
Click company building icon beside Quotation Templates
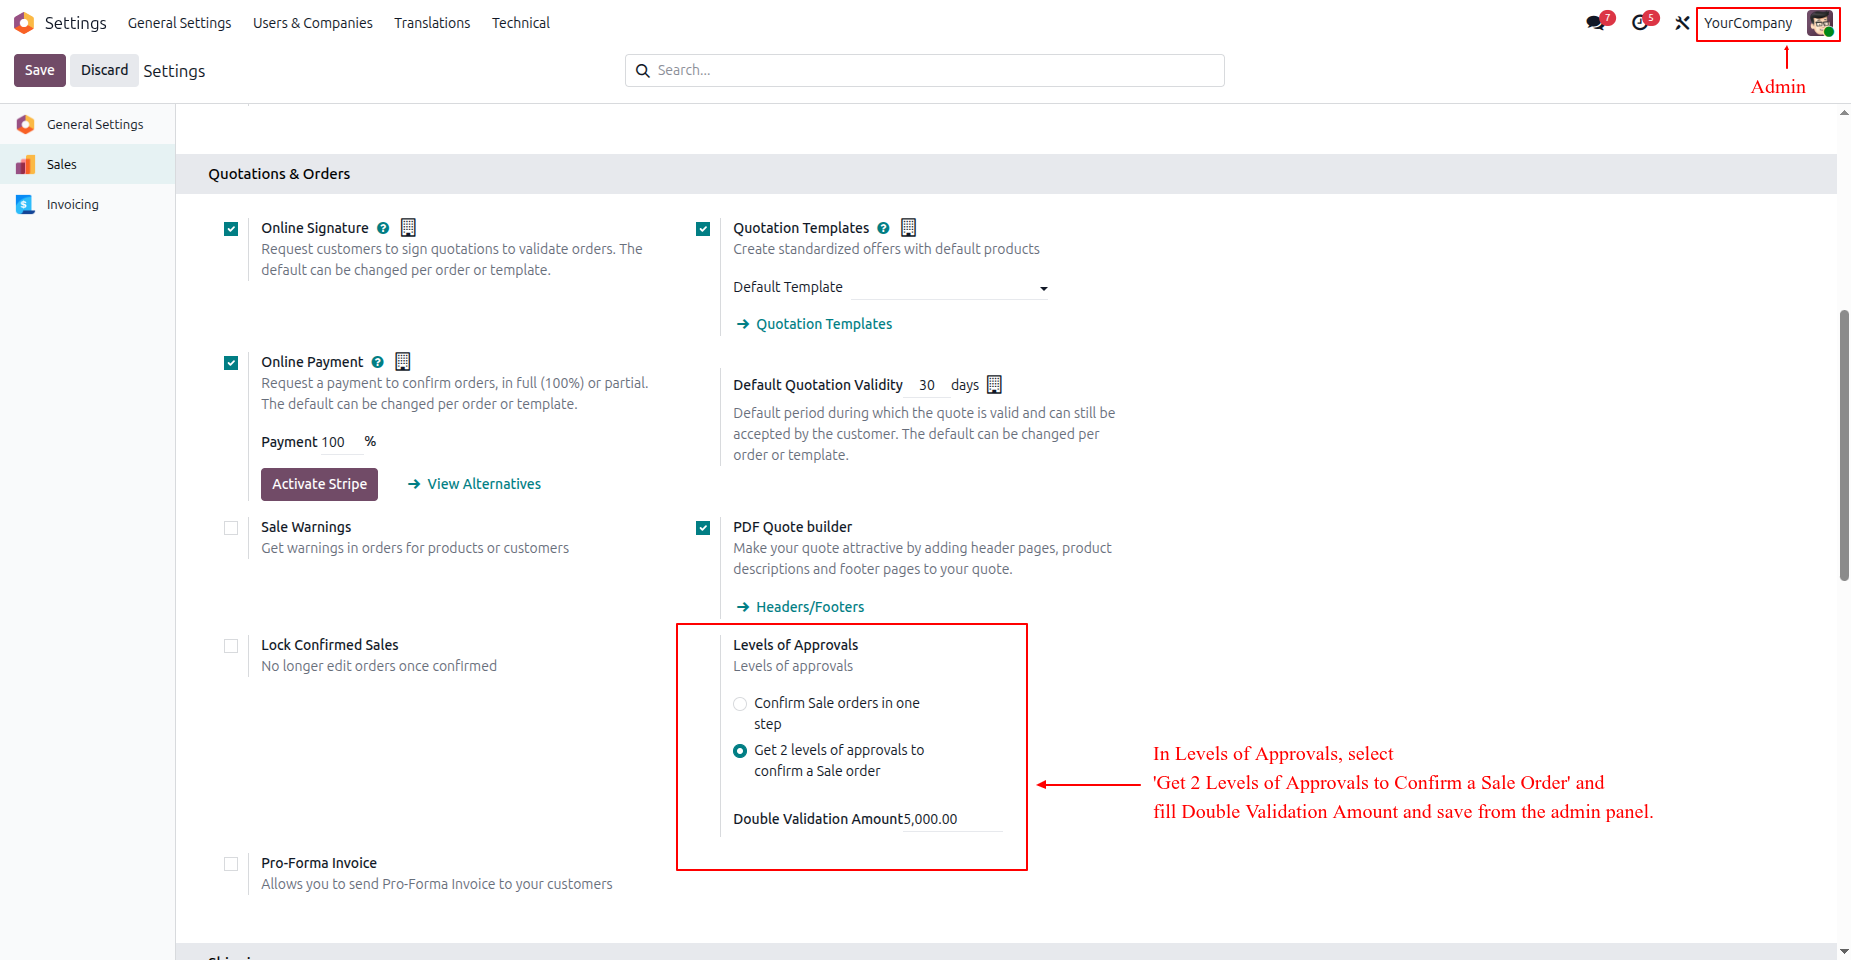tap(908, 227)
